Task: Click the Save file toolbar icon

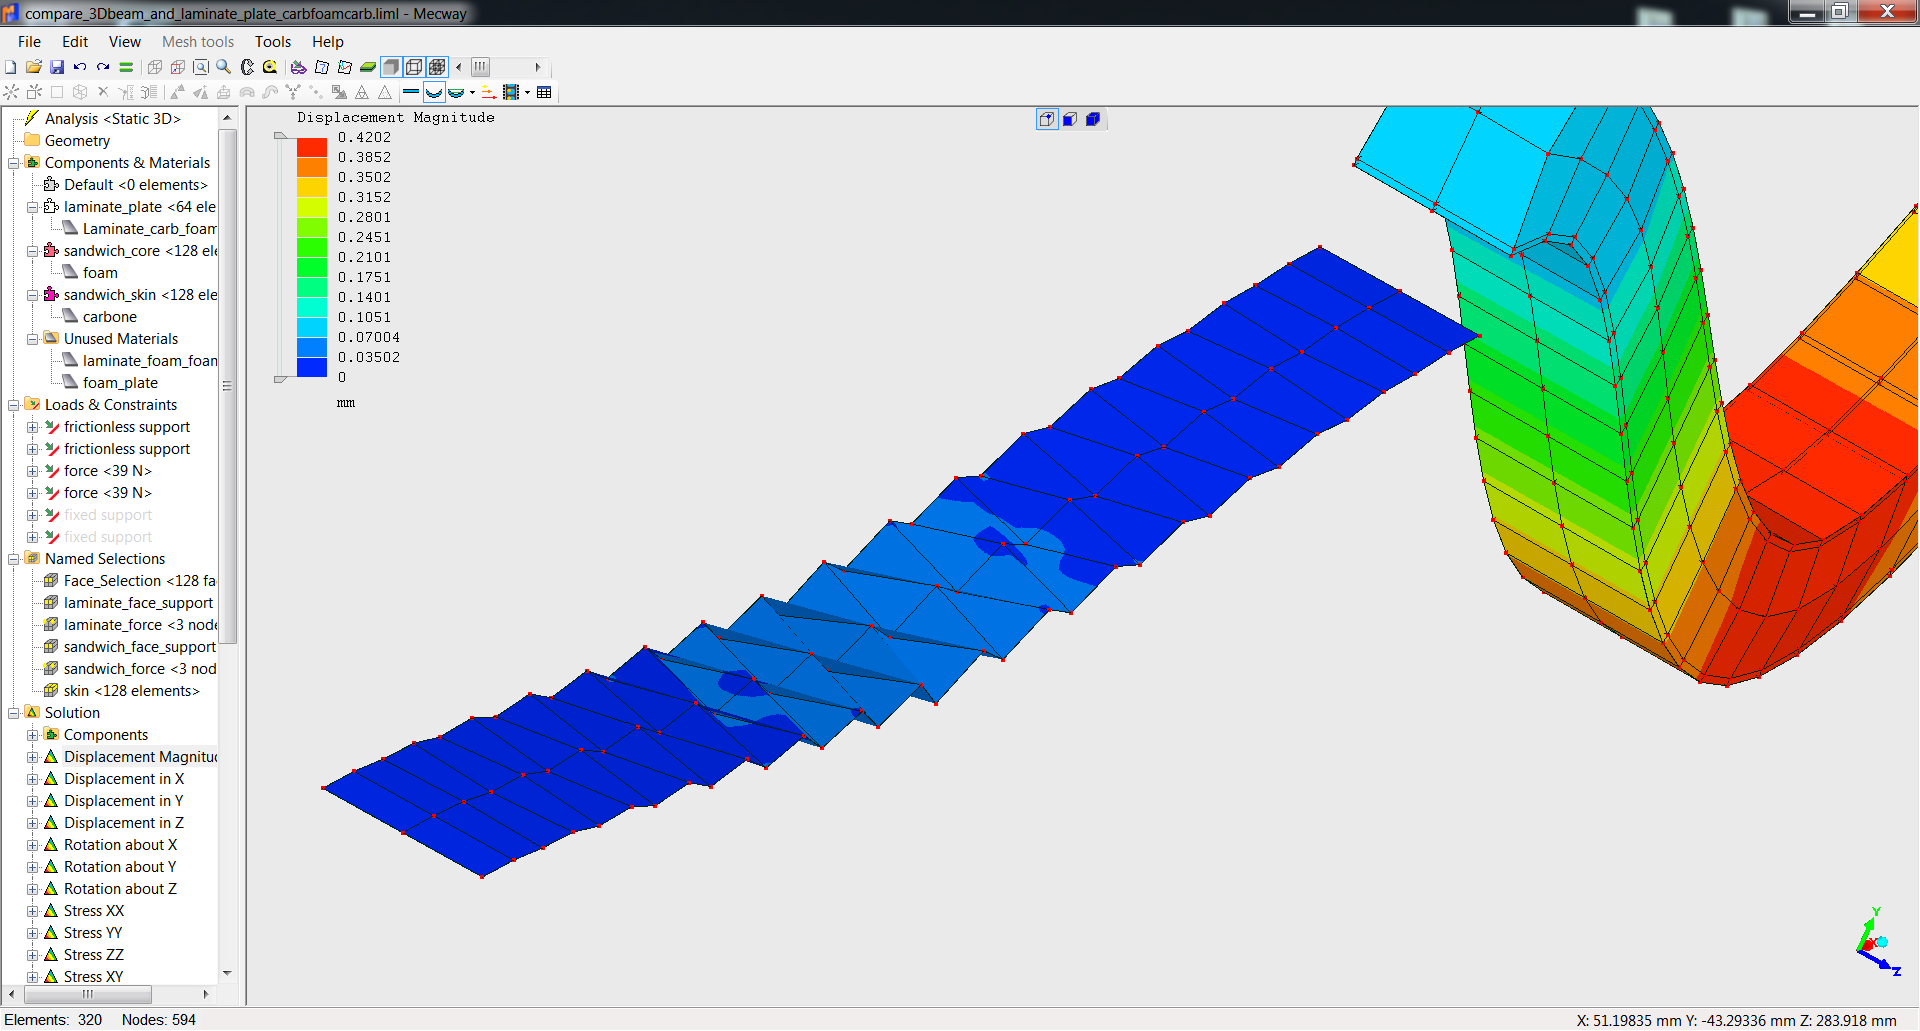Action: [x=57, y=67]
